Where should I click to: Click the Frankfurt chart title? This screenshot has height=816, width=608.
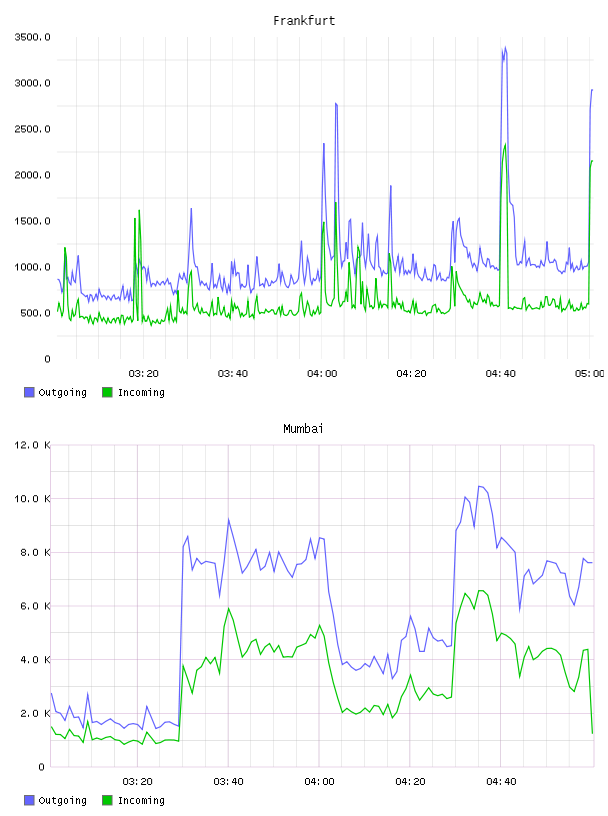pyautogui.click(x=304, y=21)
